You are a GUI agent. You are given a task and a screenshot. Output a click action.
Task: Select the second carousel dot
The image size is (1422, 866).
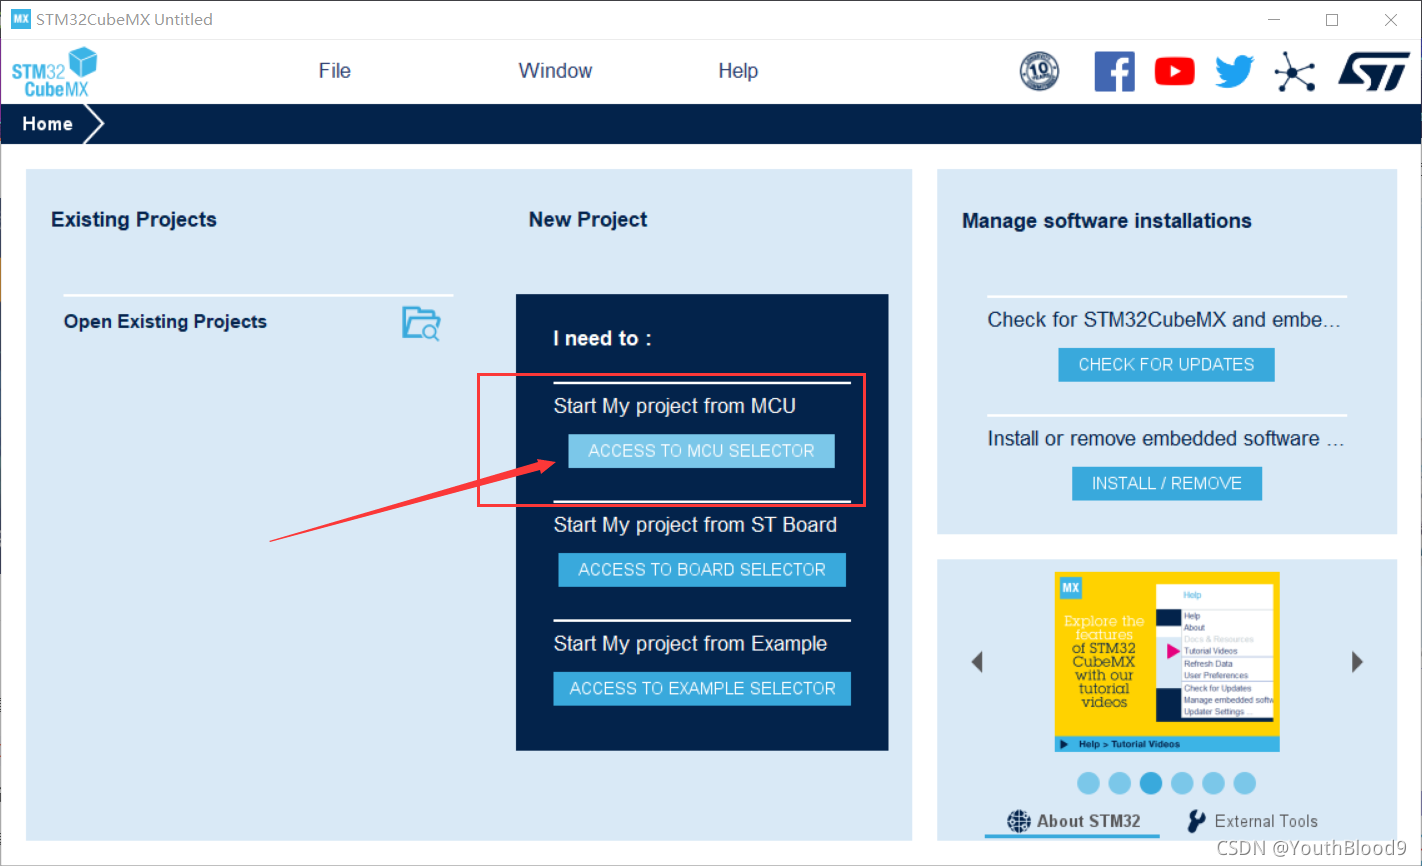(x=1120, y=783)
